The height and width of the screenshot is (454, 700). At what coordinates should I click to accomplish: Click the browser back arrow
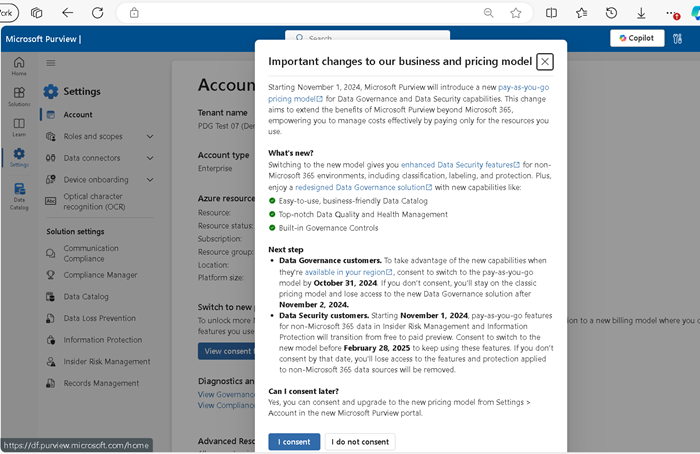tap(67, 13)
